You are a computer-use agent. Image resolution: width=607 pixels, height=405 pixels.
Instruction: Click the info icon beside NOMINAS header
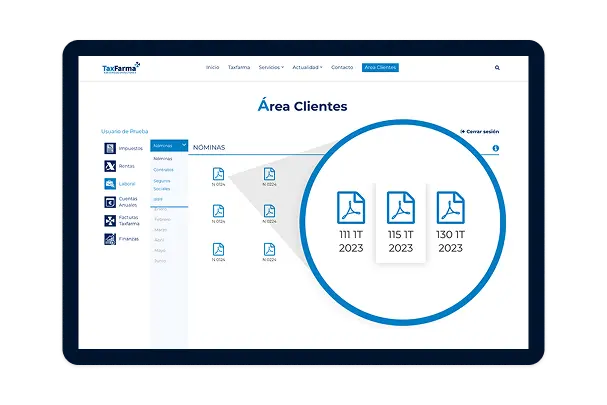click(495, 148)
